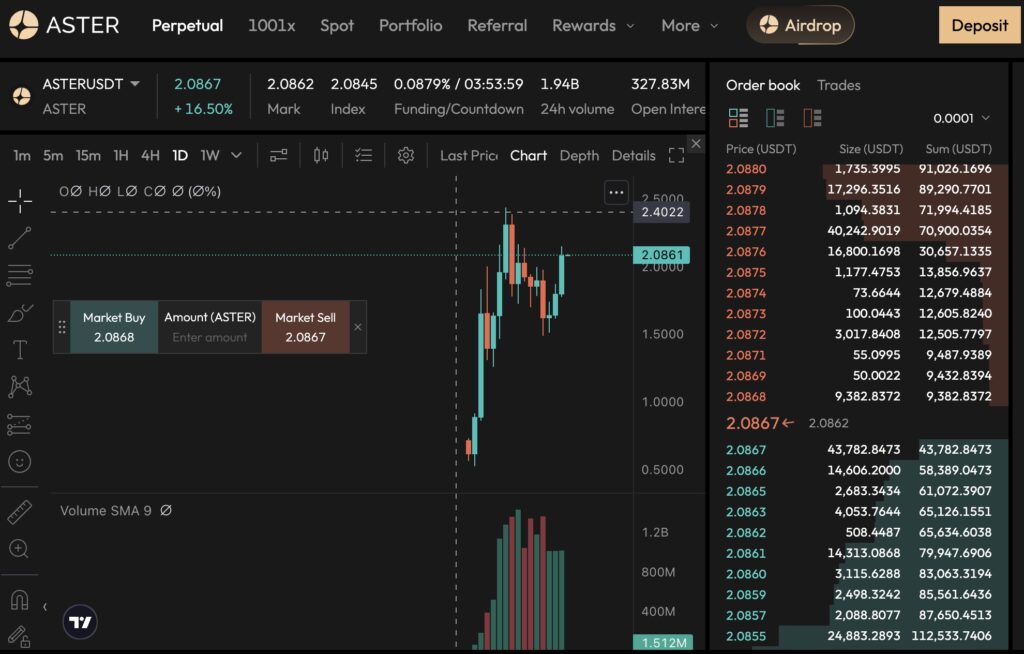Expand the More navigation menu
Screen dimensions: 1024x654
(691, 26)
